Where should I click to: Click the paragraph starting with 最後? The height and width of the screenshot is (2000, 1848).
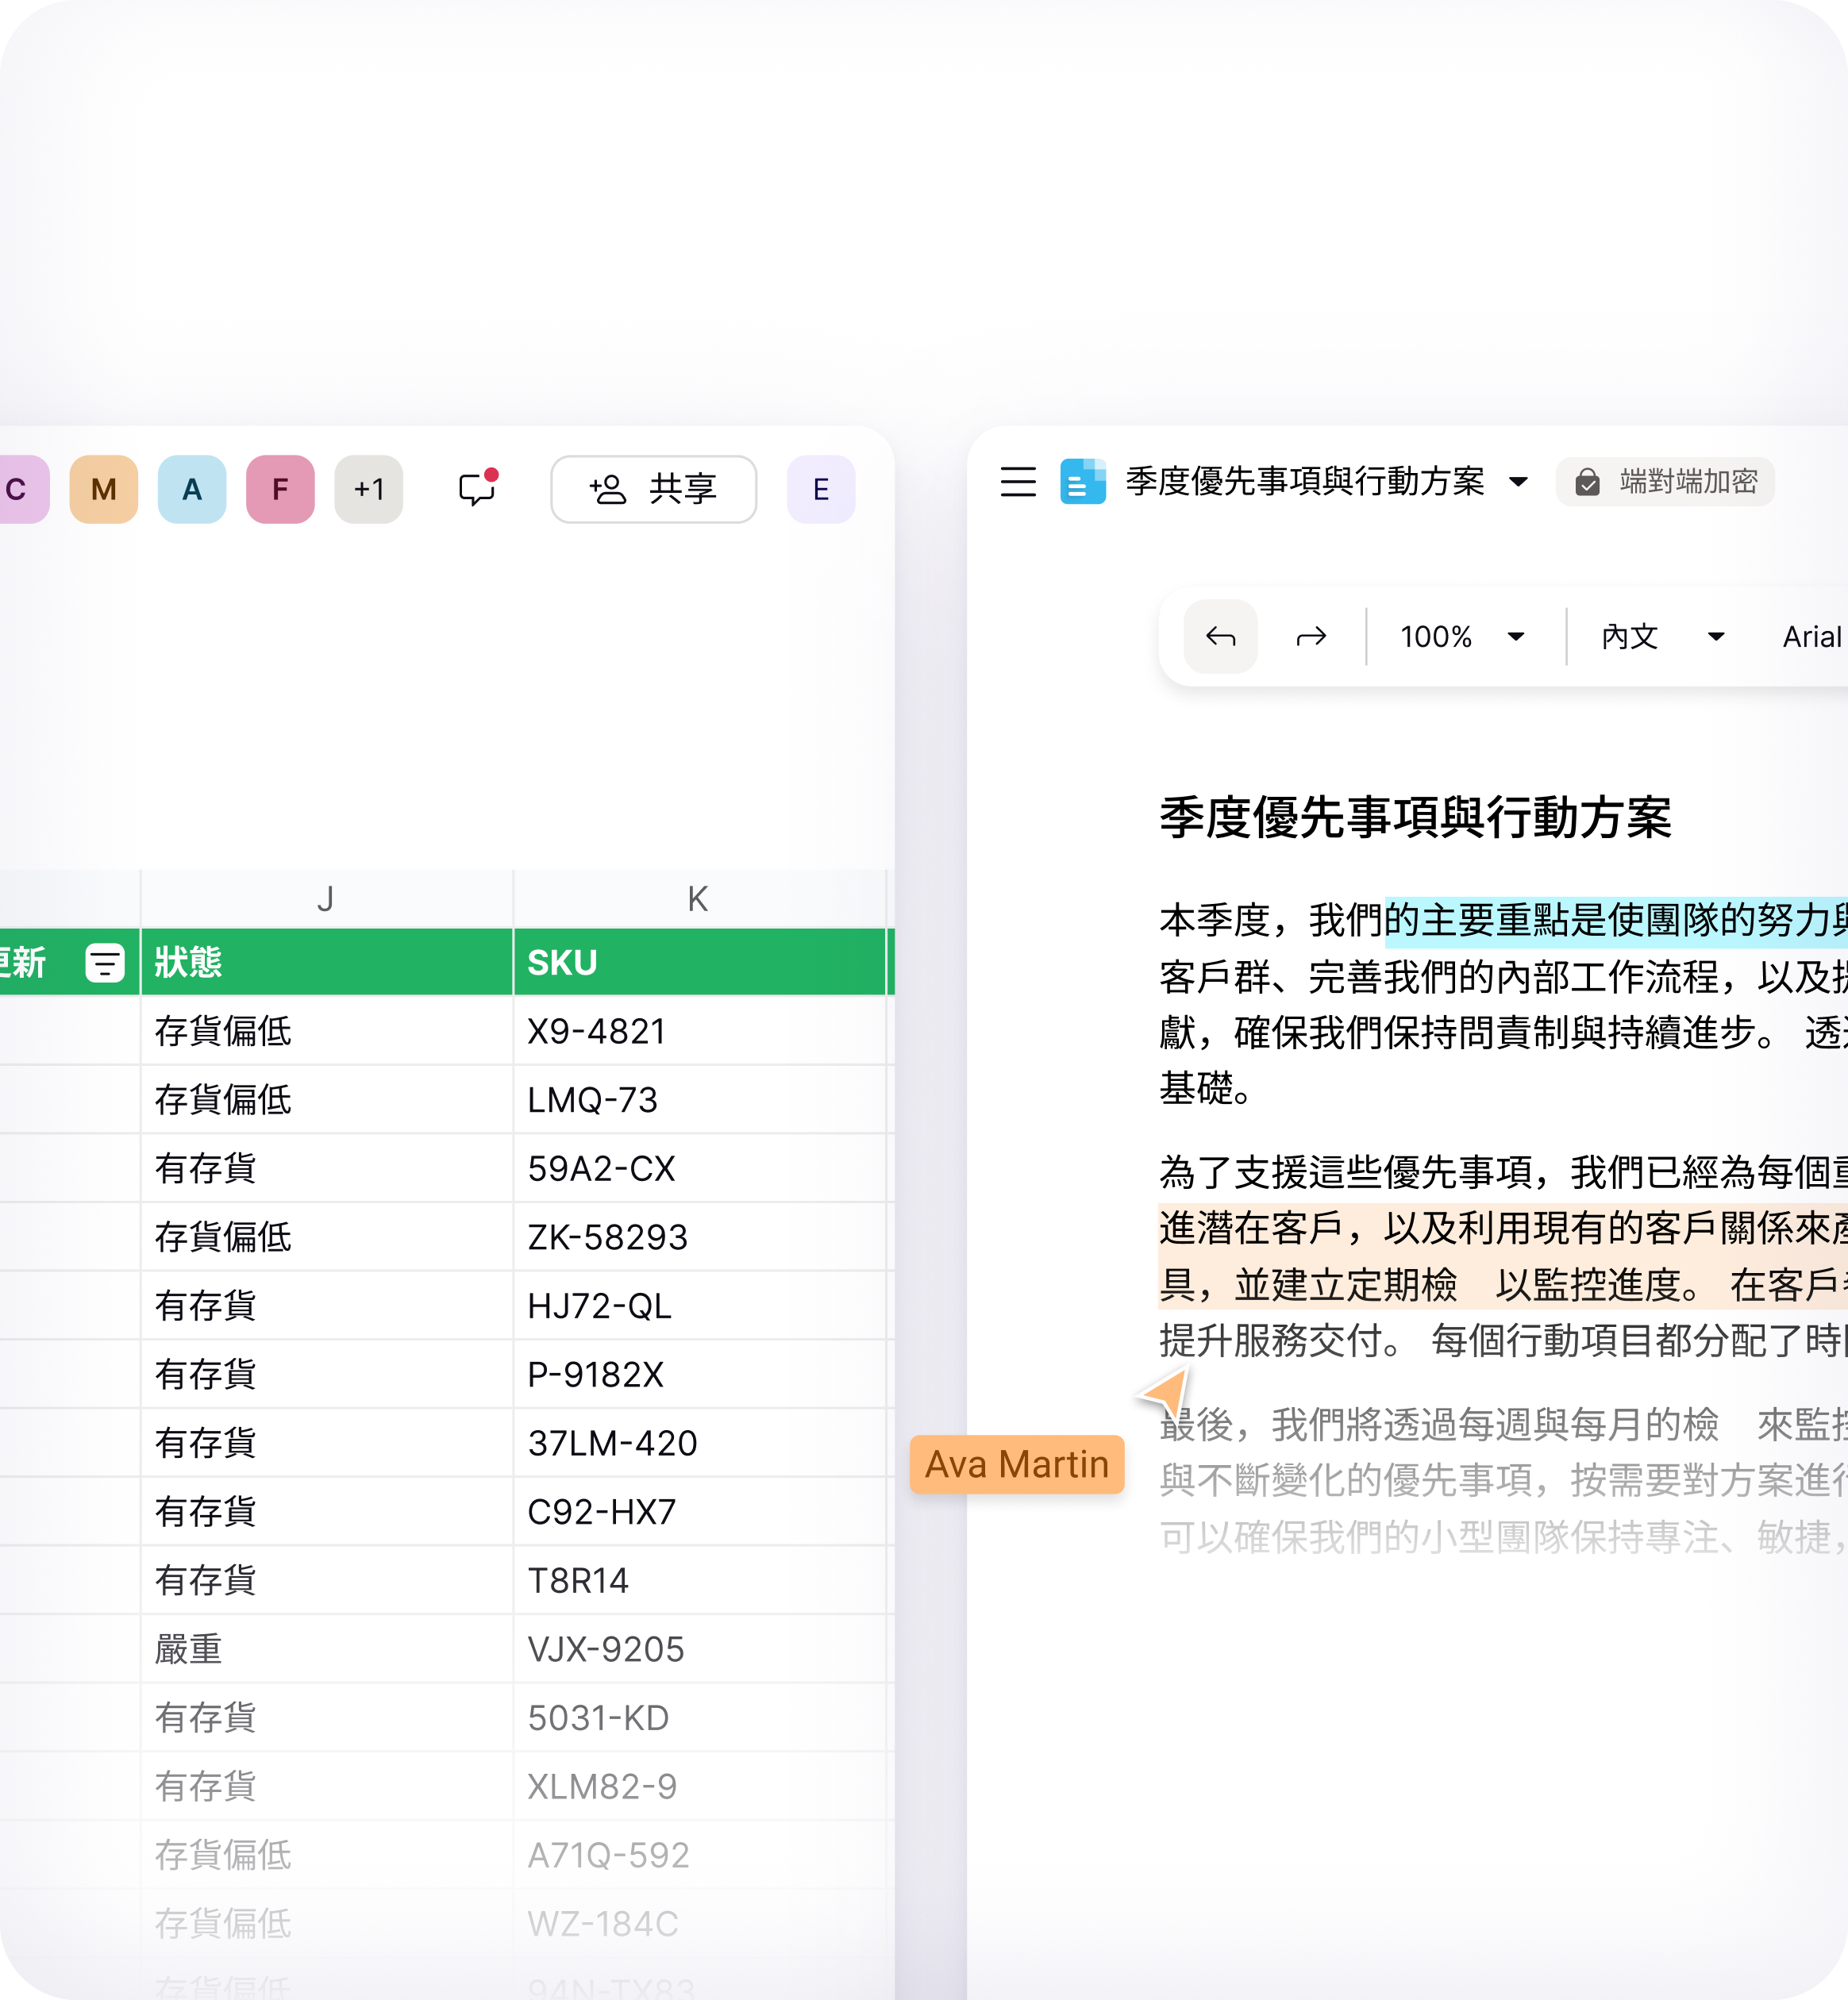click(1503, 1480)
